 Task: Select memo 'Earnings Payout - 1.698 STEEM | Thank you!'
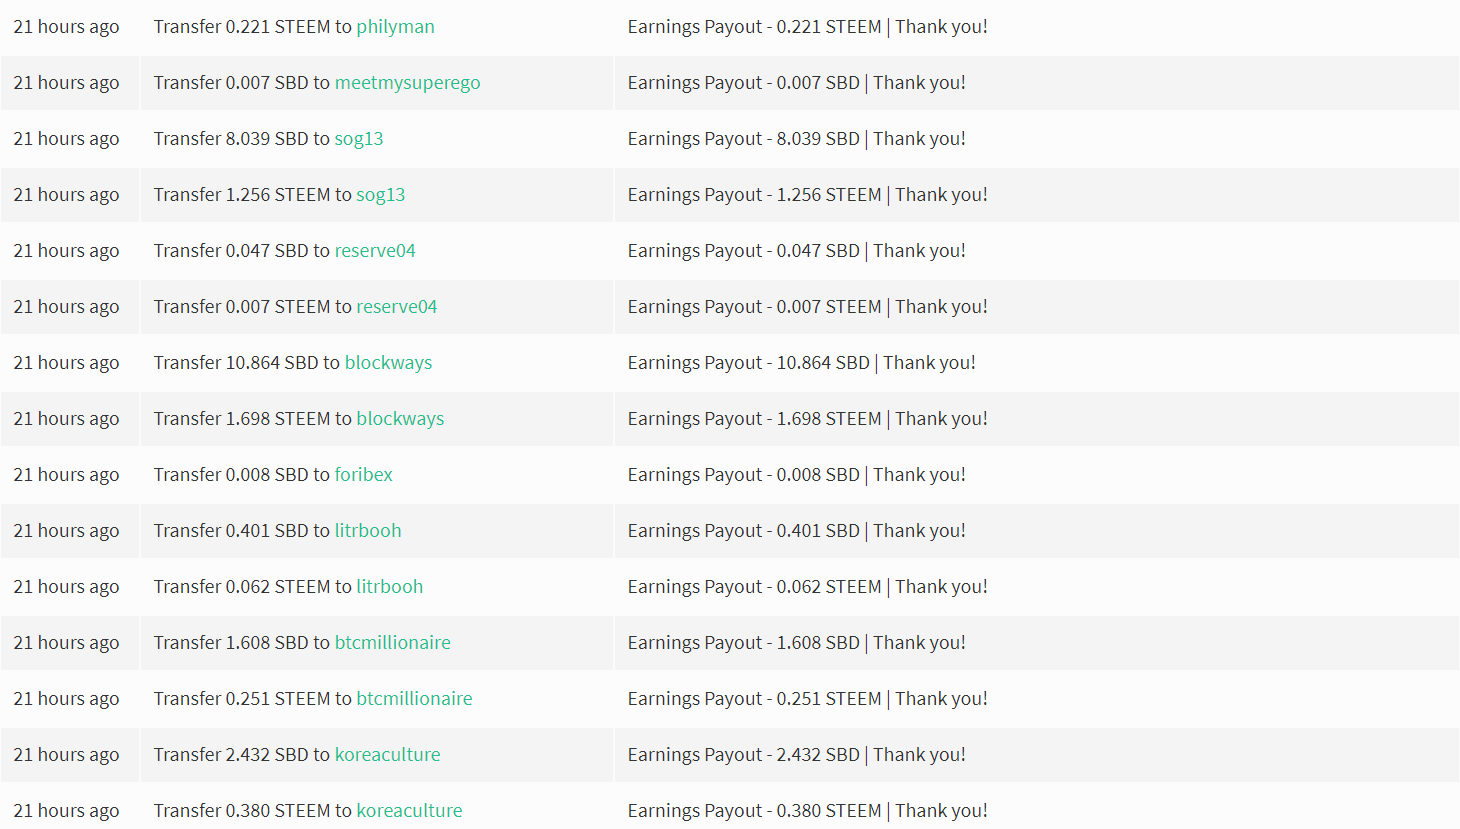coord(808,419)
